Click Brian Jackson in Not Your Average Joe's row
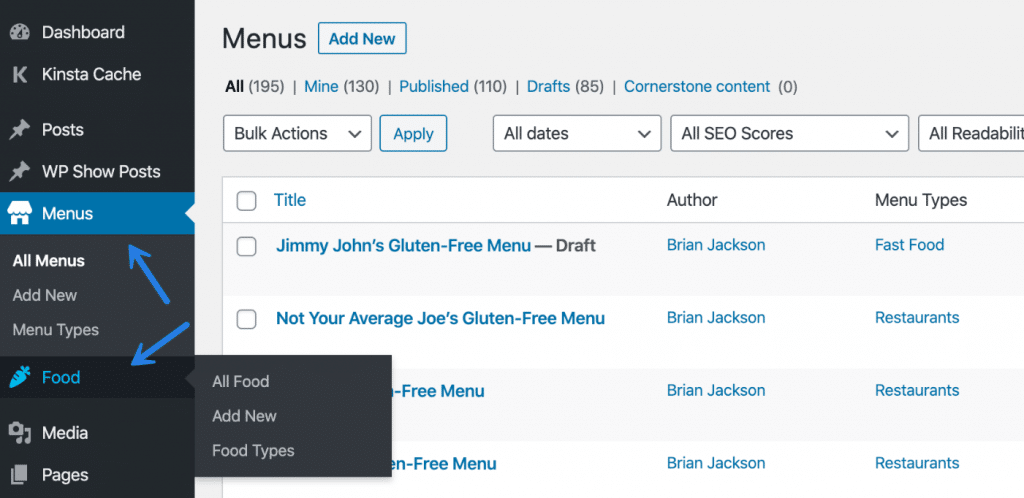Image resolution: width=1024 pixels, height=498 pixels. pyautogui.click(x=716, y=318)
